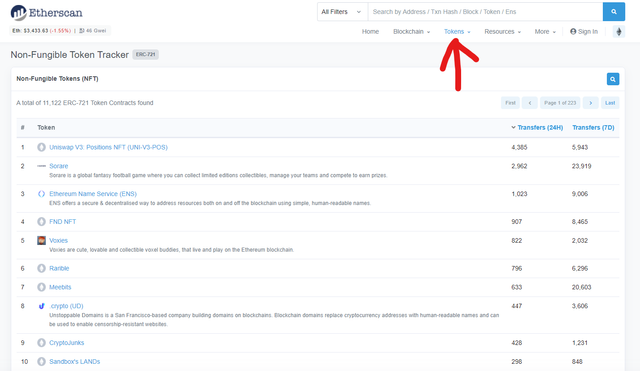Click the 20,603 transfers value
The height and width of the screenshot is (371, 640).
[581, 287]
